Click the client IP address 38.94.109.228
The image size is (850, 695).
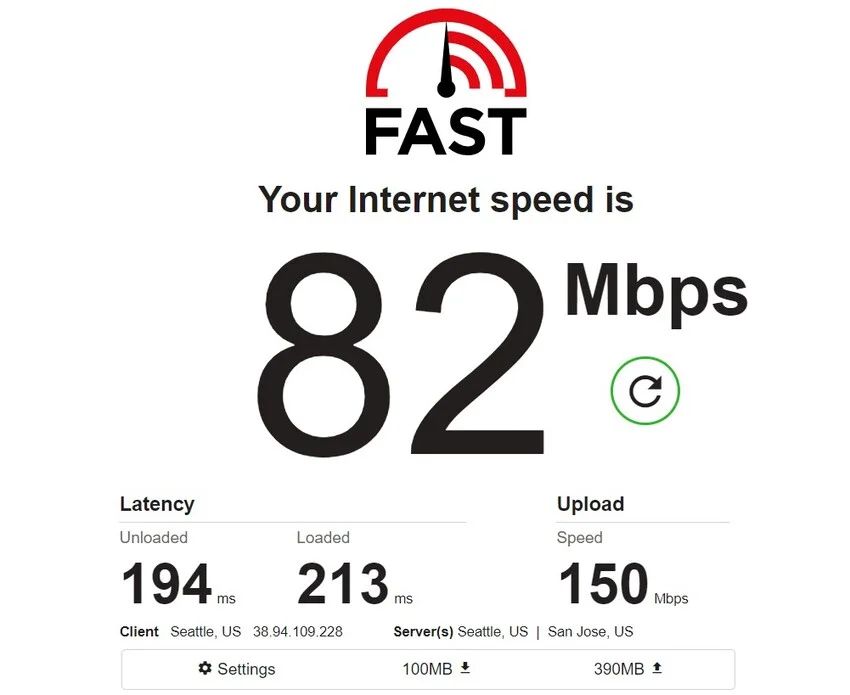pos(298,632)
